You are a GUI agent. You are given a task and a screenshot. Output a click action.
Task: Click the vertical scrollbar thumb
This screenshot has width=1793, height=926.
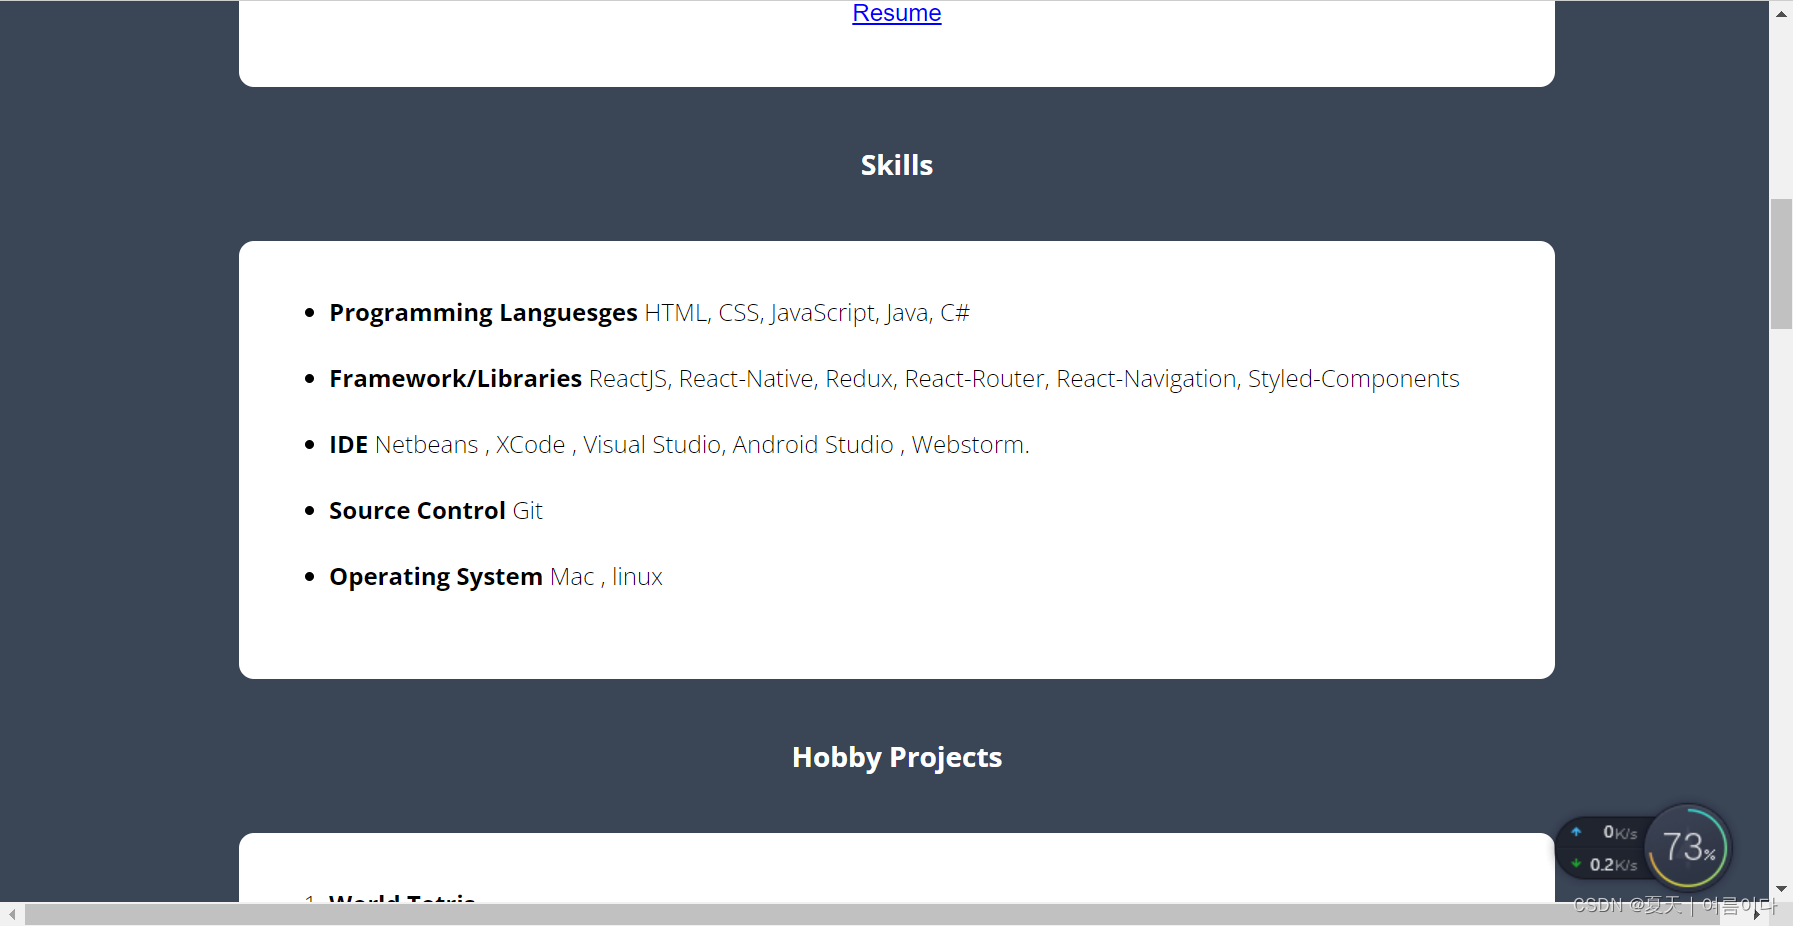click(1781, 264)
